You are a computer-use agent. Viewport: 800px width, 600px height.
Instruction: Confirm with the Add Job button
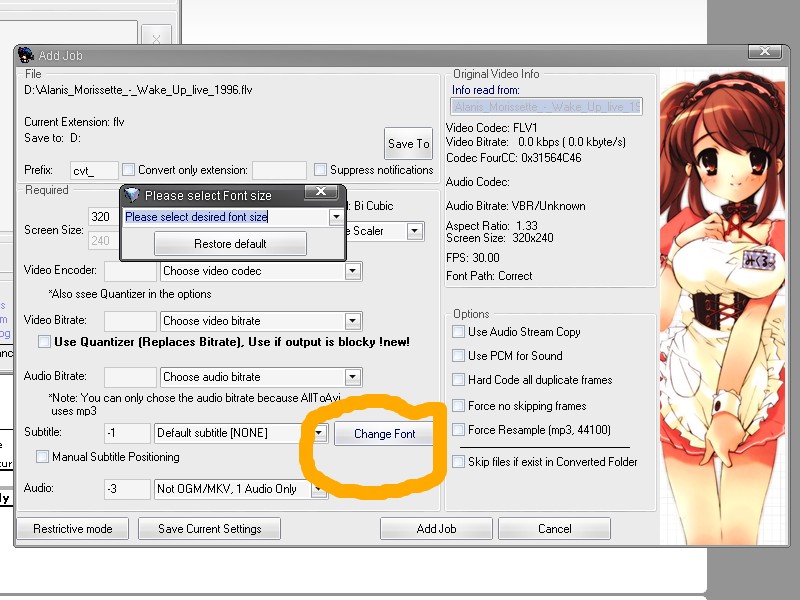436,529
